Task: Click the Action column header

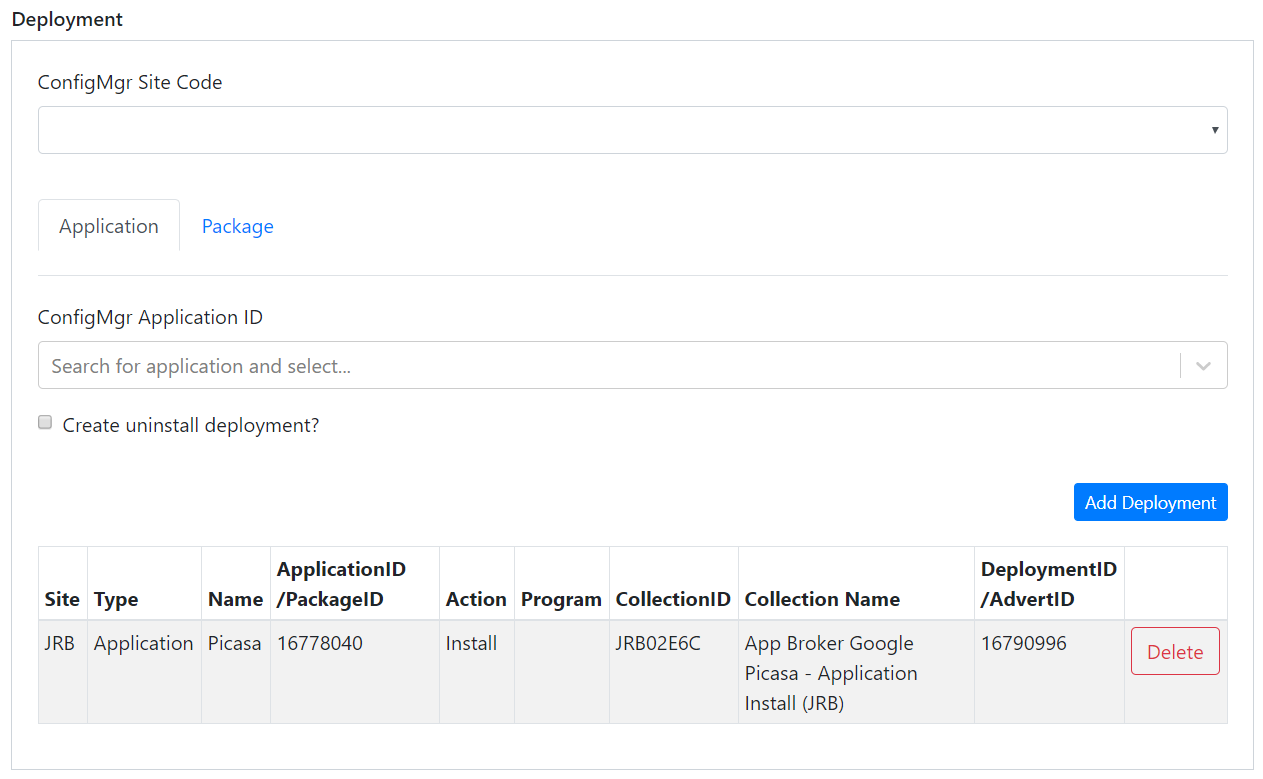Action: pos(476,599)
